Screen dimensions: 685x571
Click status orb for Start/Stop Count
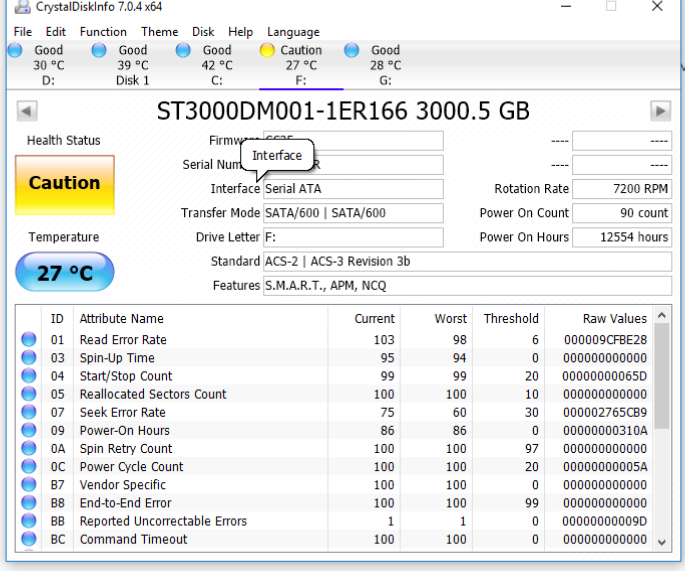coord(29,376)
